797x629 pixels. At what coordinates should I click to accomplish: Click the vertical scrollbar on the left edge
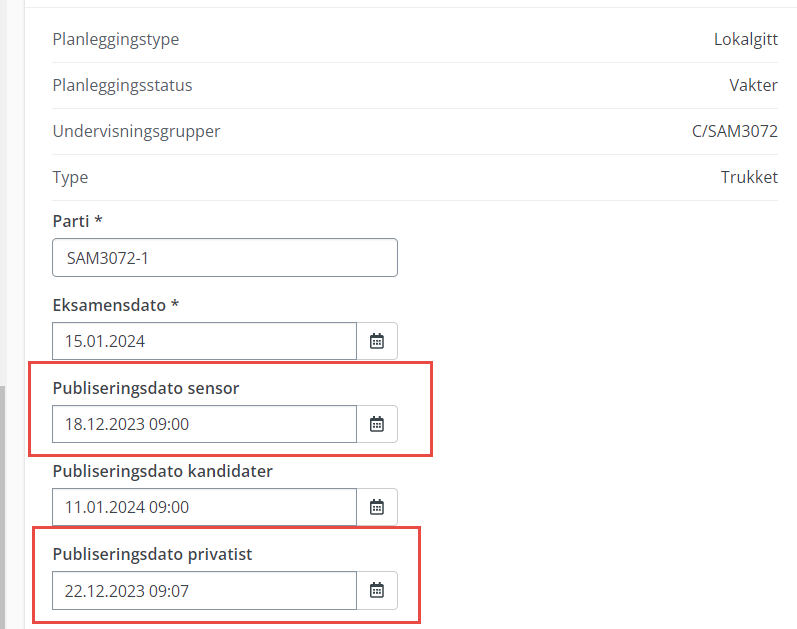click(3, 507)
